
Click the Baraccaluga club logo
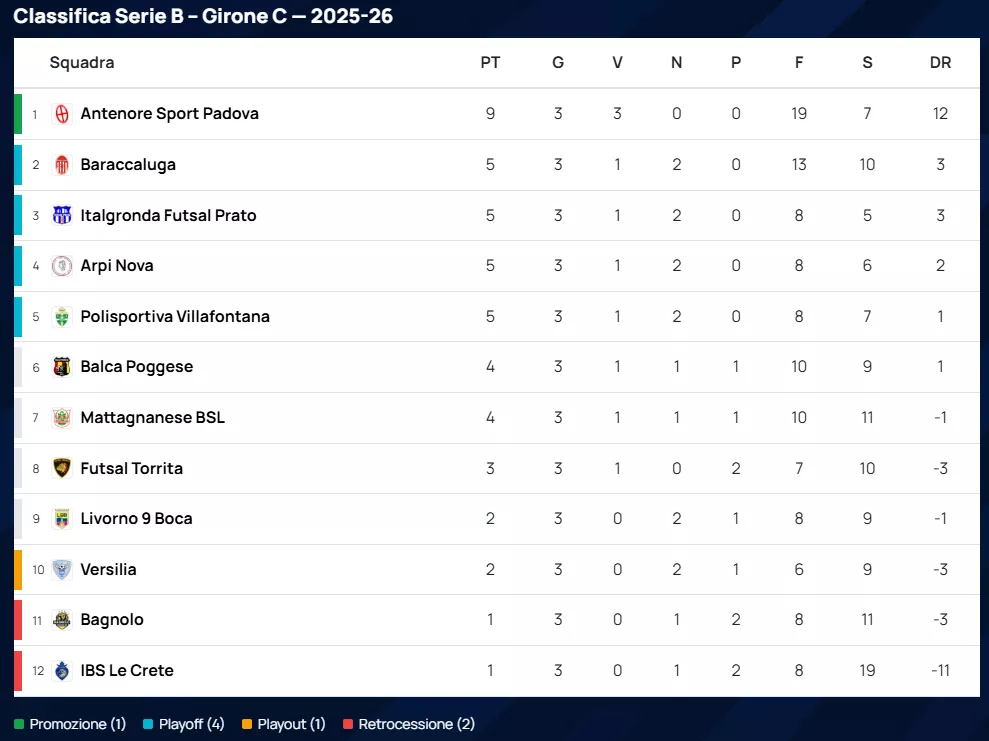pyautogui.click(x=62, y=165)
